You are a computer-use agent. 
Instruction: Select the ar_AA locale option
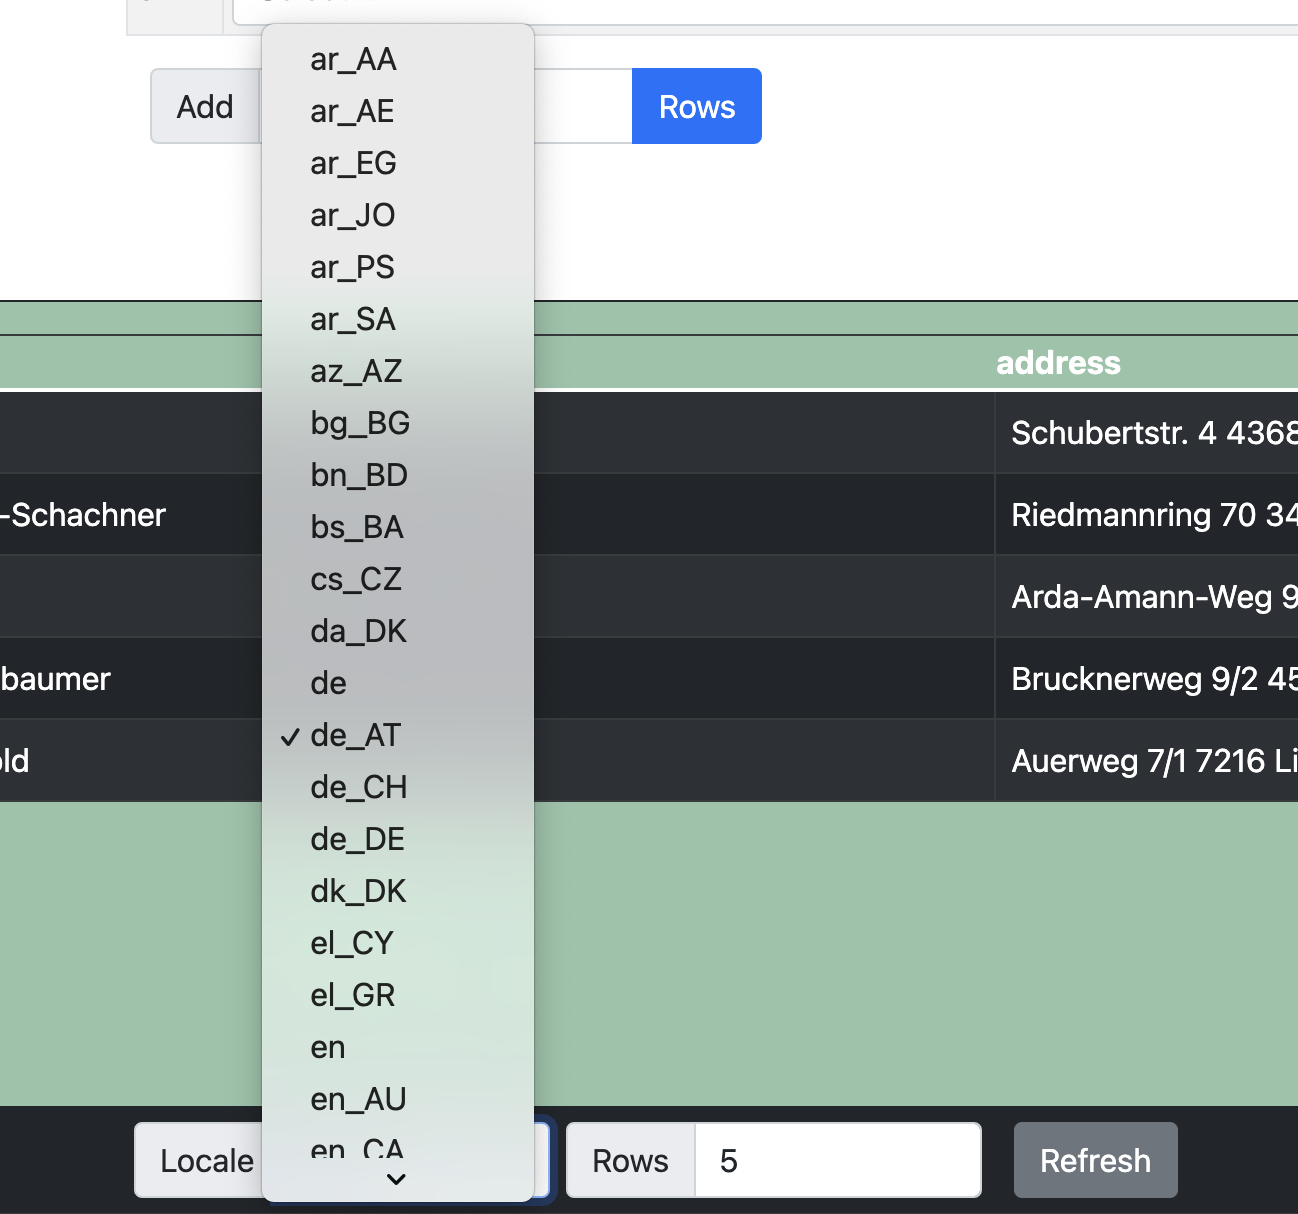(x=353, y=60)
